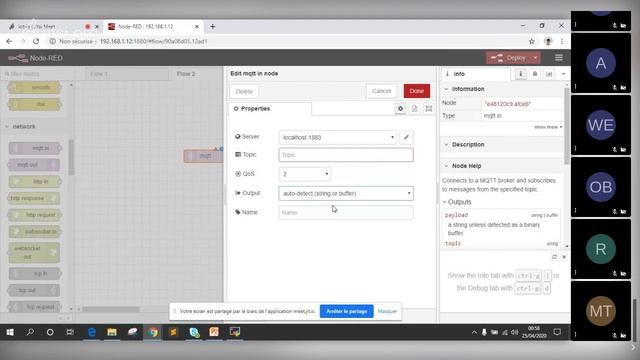
Task: Open node settings gear icon in Properties
Action: pos(400,109)
